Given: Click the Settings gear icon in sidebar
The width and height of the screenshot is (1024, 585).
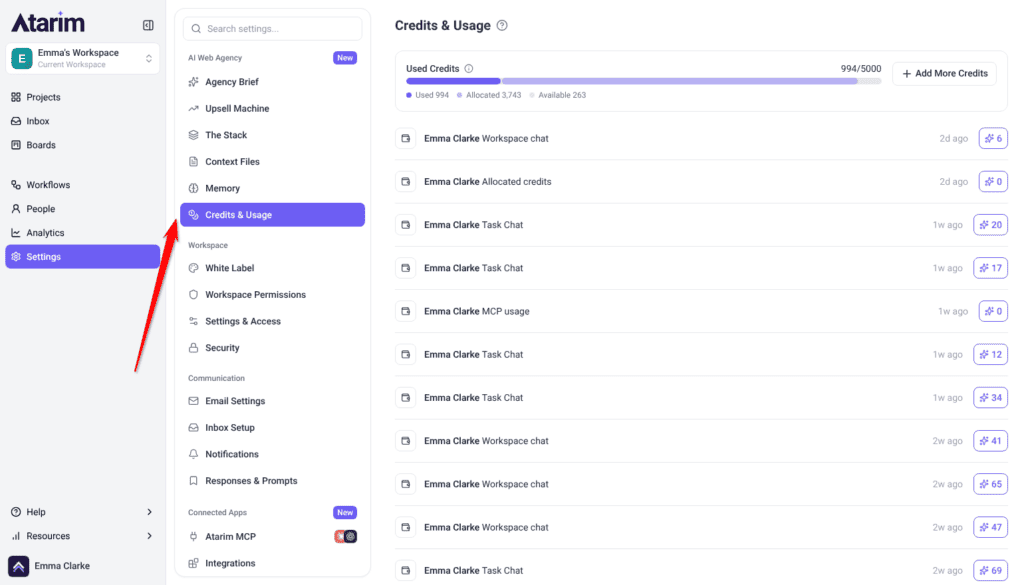Looking at the screenshot, I should (x=16, y=257).
